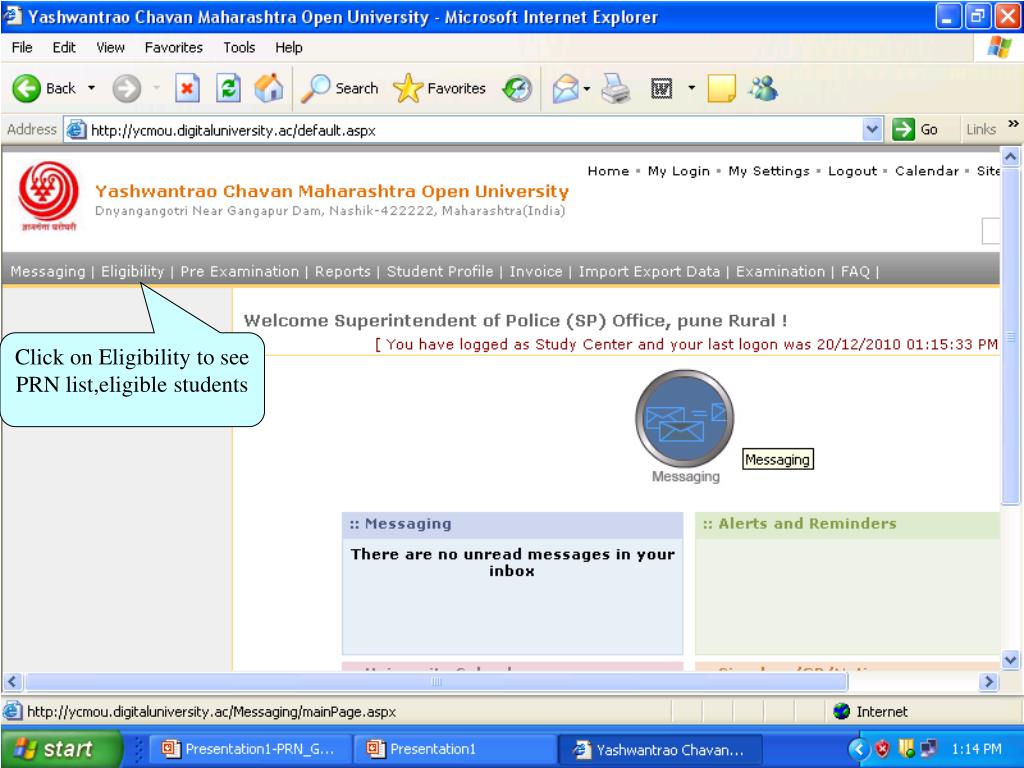Click the Forward arrow button
The height and width of the screenshot is (768, 1024).
click(126, 88)
